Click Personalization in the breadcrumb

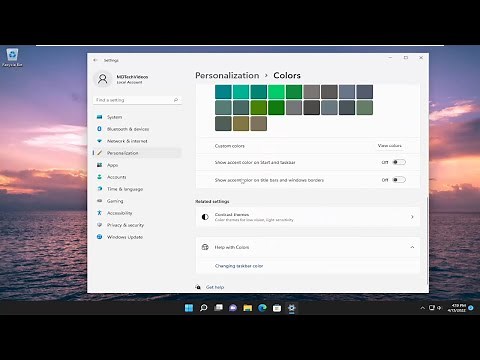point(227,75)
